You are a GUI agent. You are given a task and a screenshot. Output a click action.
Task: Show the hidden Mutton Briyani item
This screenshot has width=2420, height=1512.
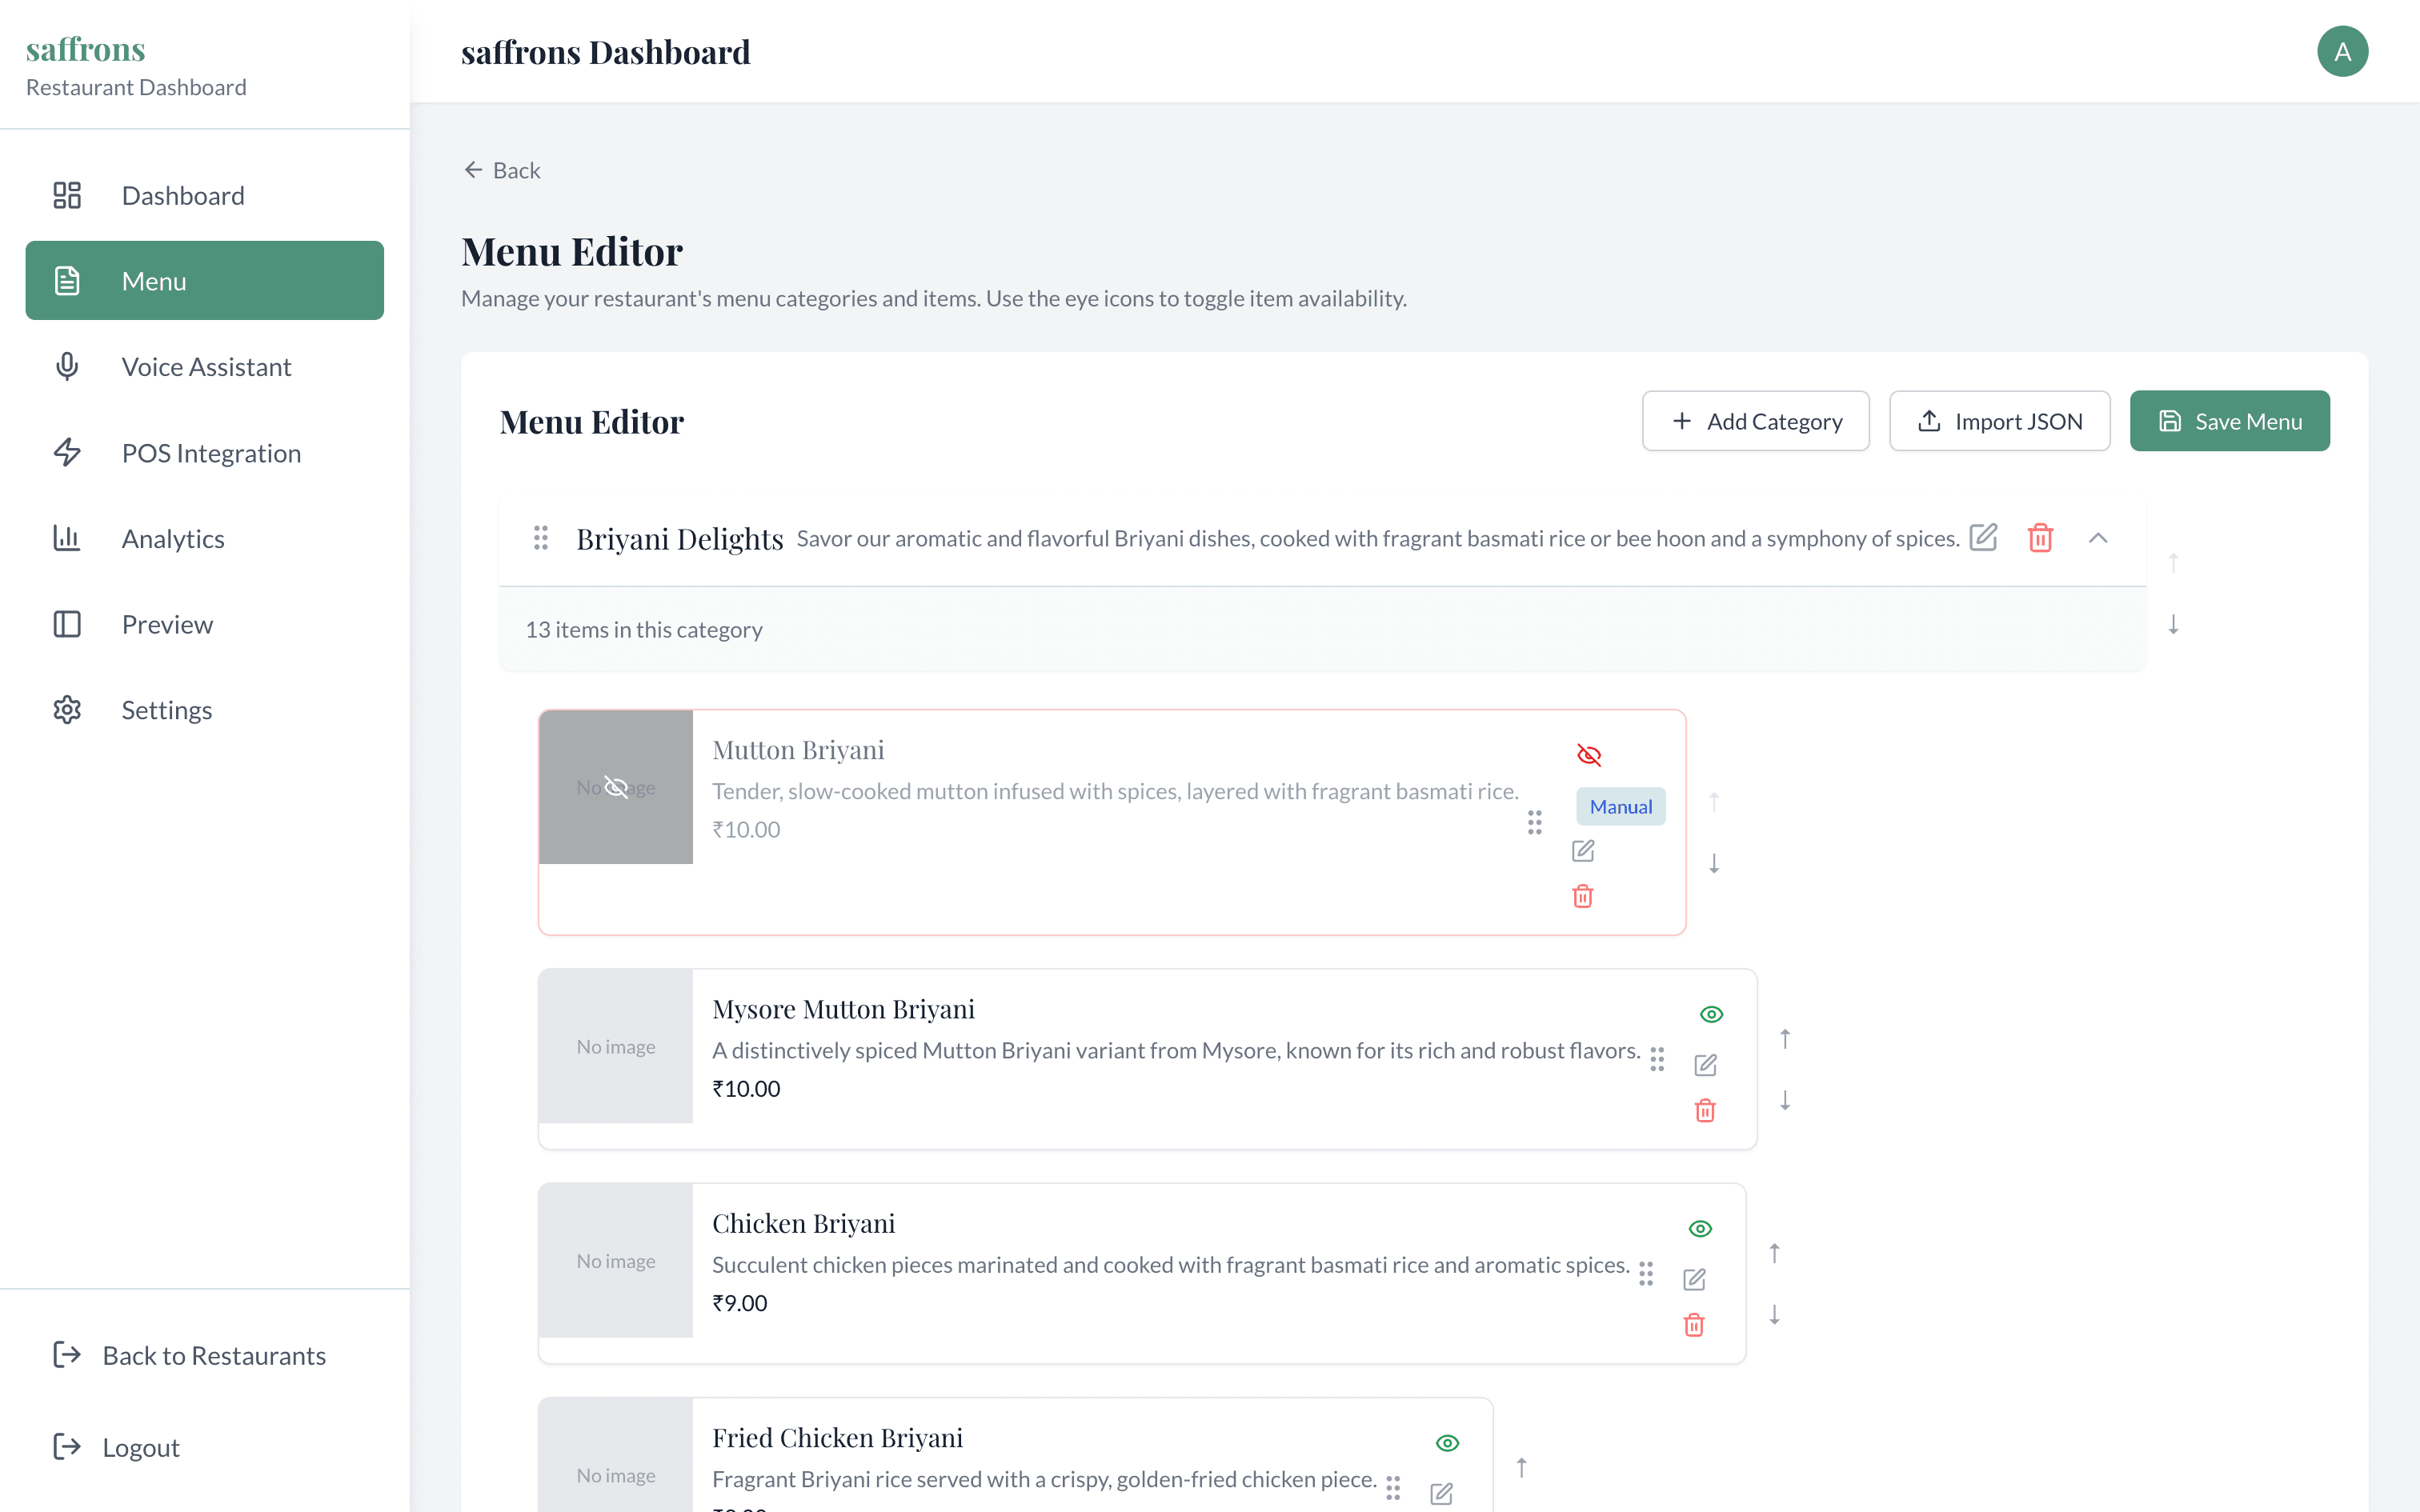(1589, 755)
